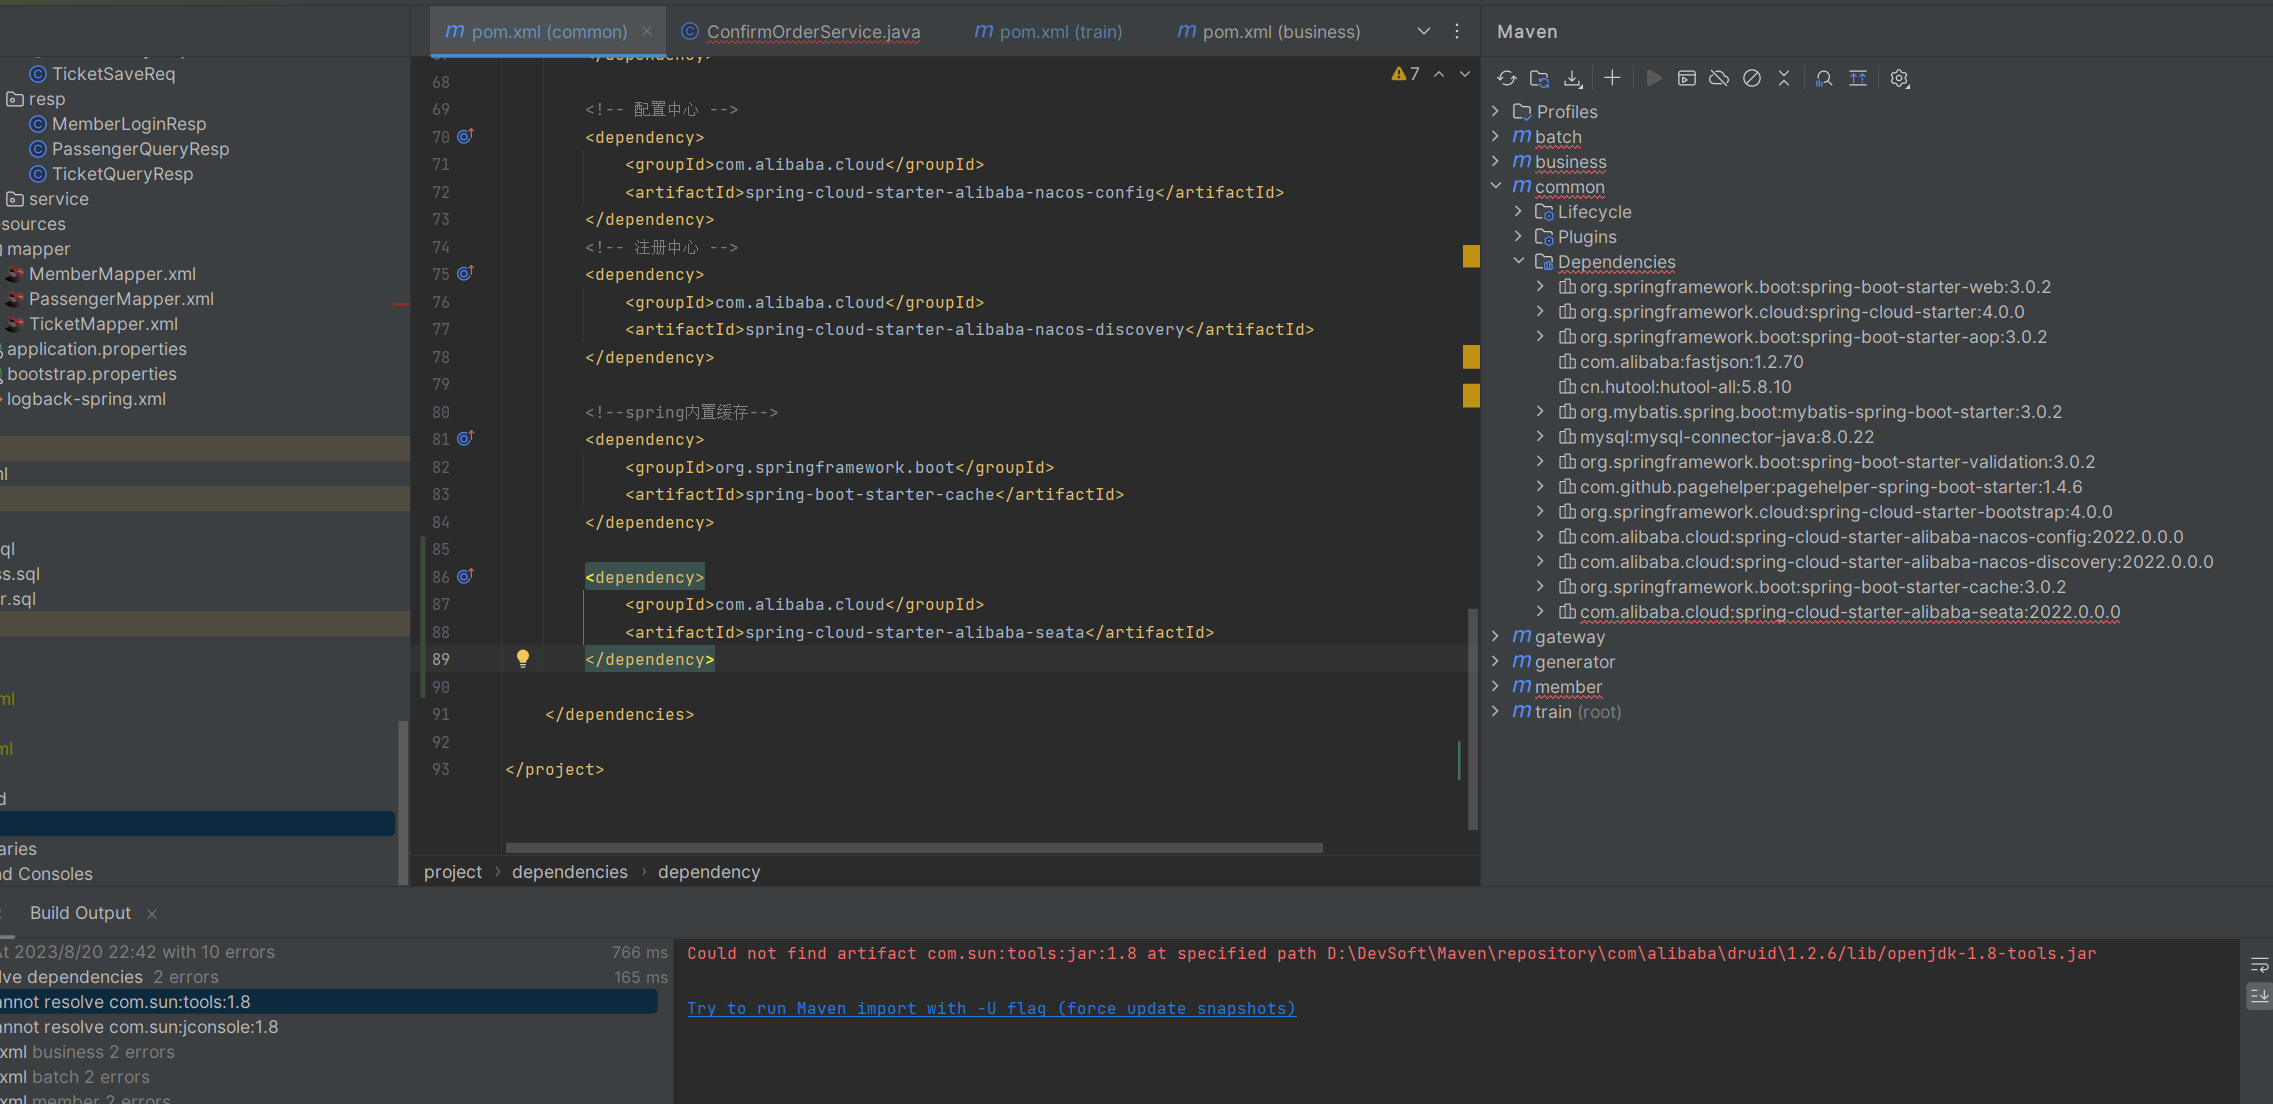Toggle Offline Mode in Maven toolbar

click(1719, 78)
